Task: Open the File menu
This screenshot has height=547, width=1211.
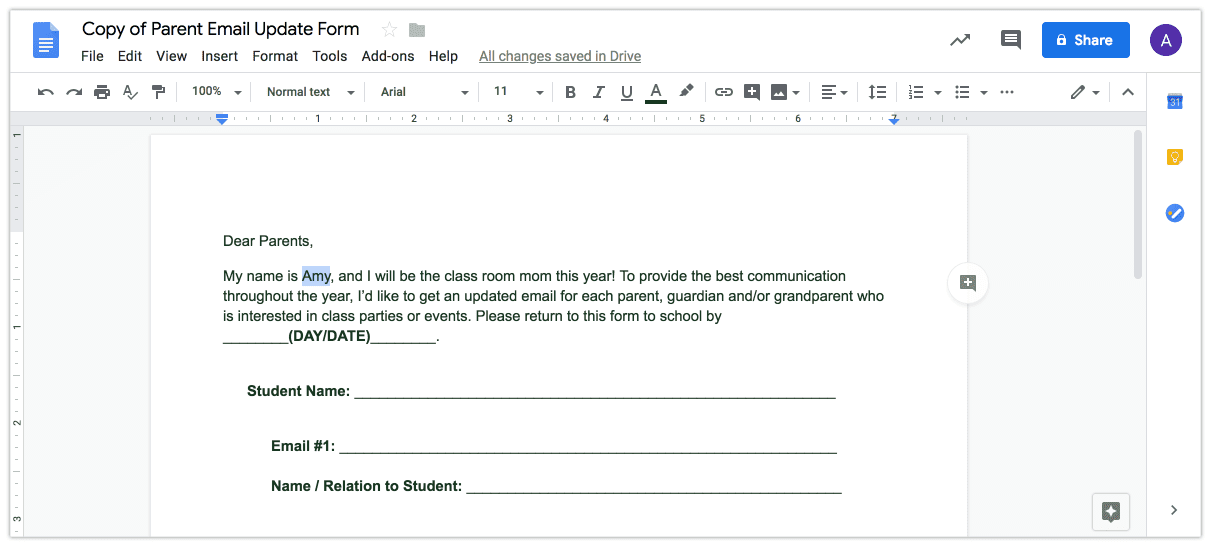Action: coord(92,56)
